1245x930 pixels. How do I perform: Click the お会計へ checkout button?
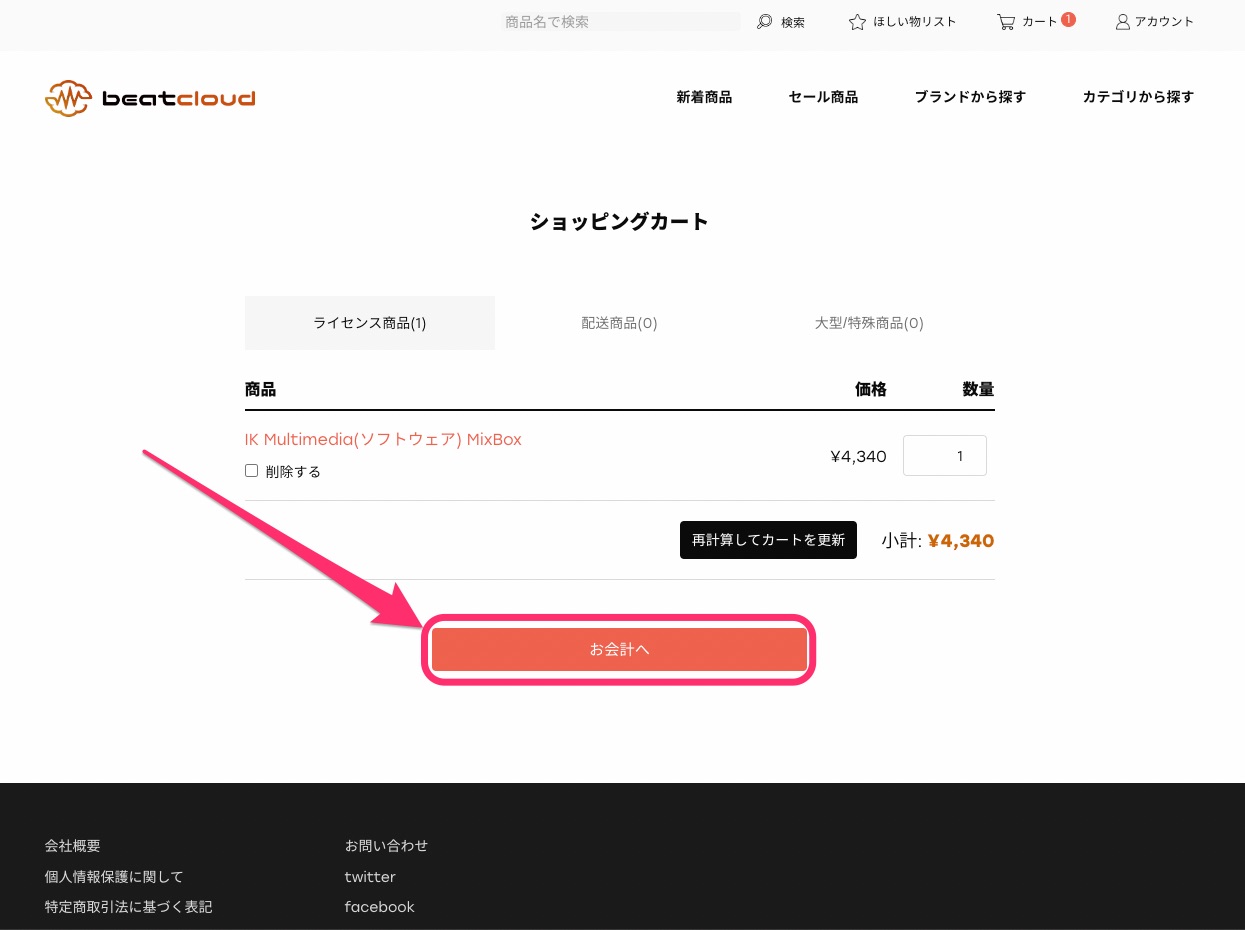[619, 648]
